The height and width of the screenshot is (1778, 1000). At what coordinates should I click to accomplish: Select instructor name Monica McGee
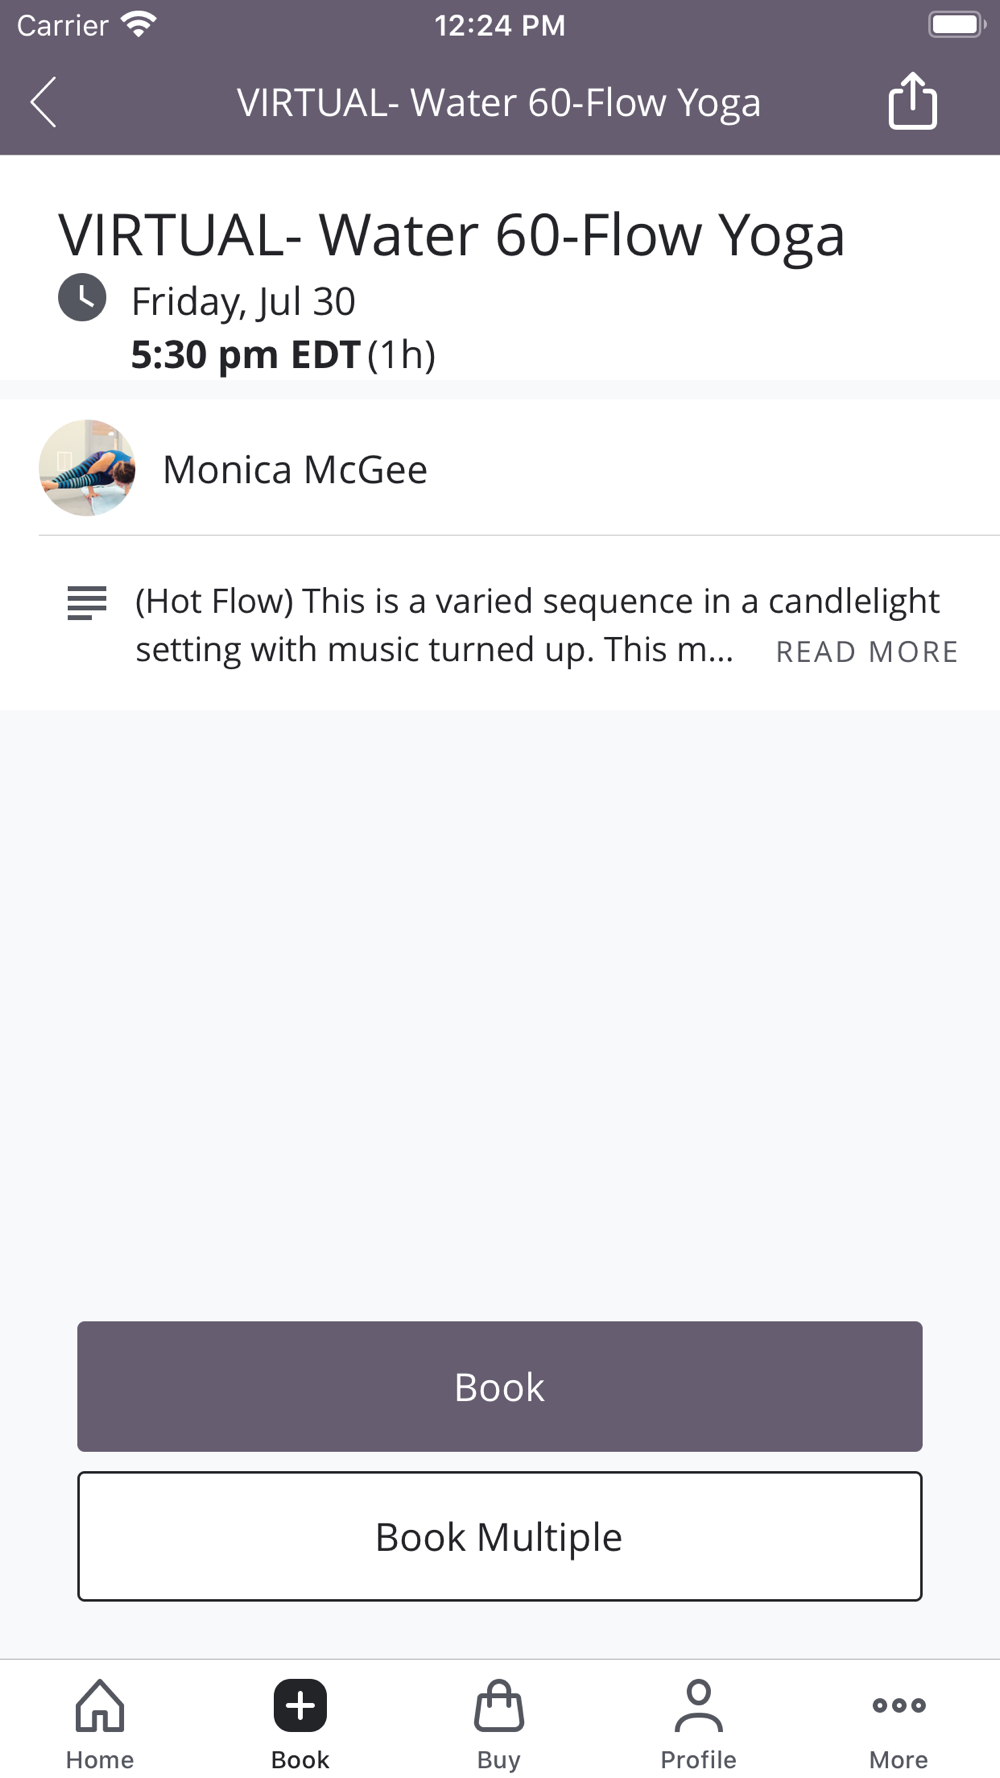[295, 470]
